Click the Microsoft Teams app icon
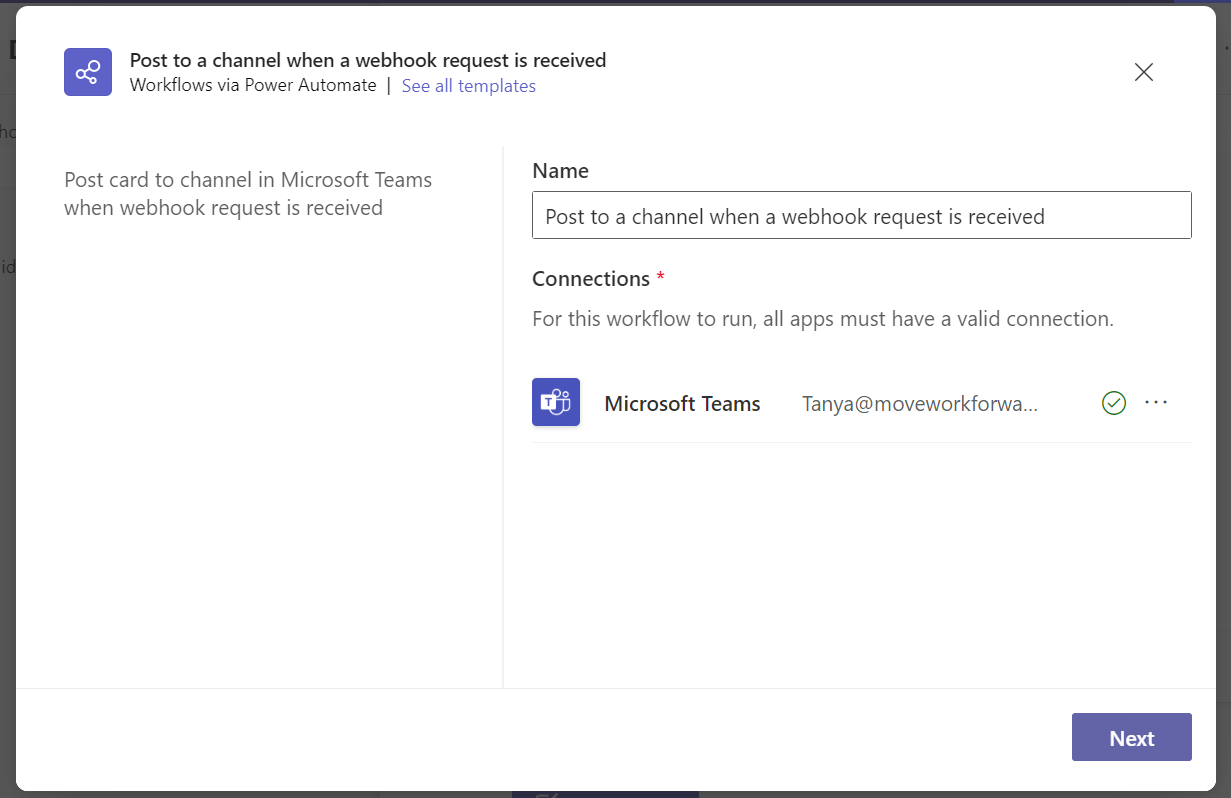 (556, 403)
